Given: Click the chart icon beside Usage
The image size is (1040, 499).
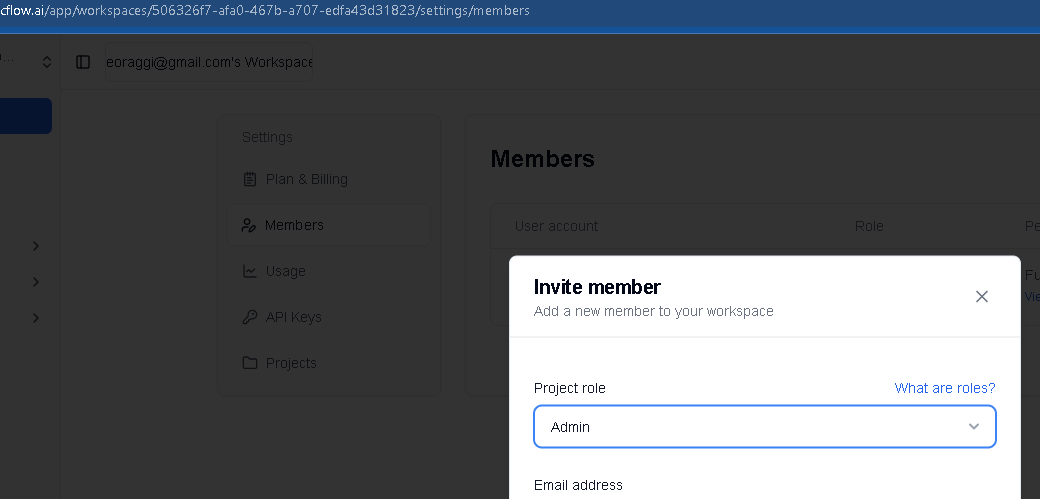Looking at the screenshot, I should [250, 271].
